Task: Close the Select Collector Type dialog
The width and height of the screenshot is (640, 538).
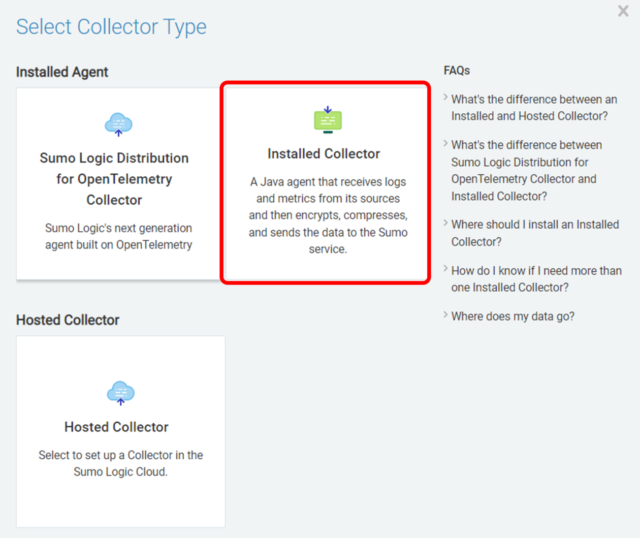Action: 623,11
